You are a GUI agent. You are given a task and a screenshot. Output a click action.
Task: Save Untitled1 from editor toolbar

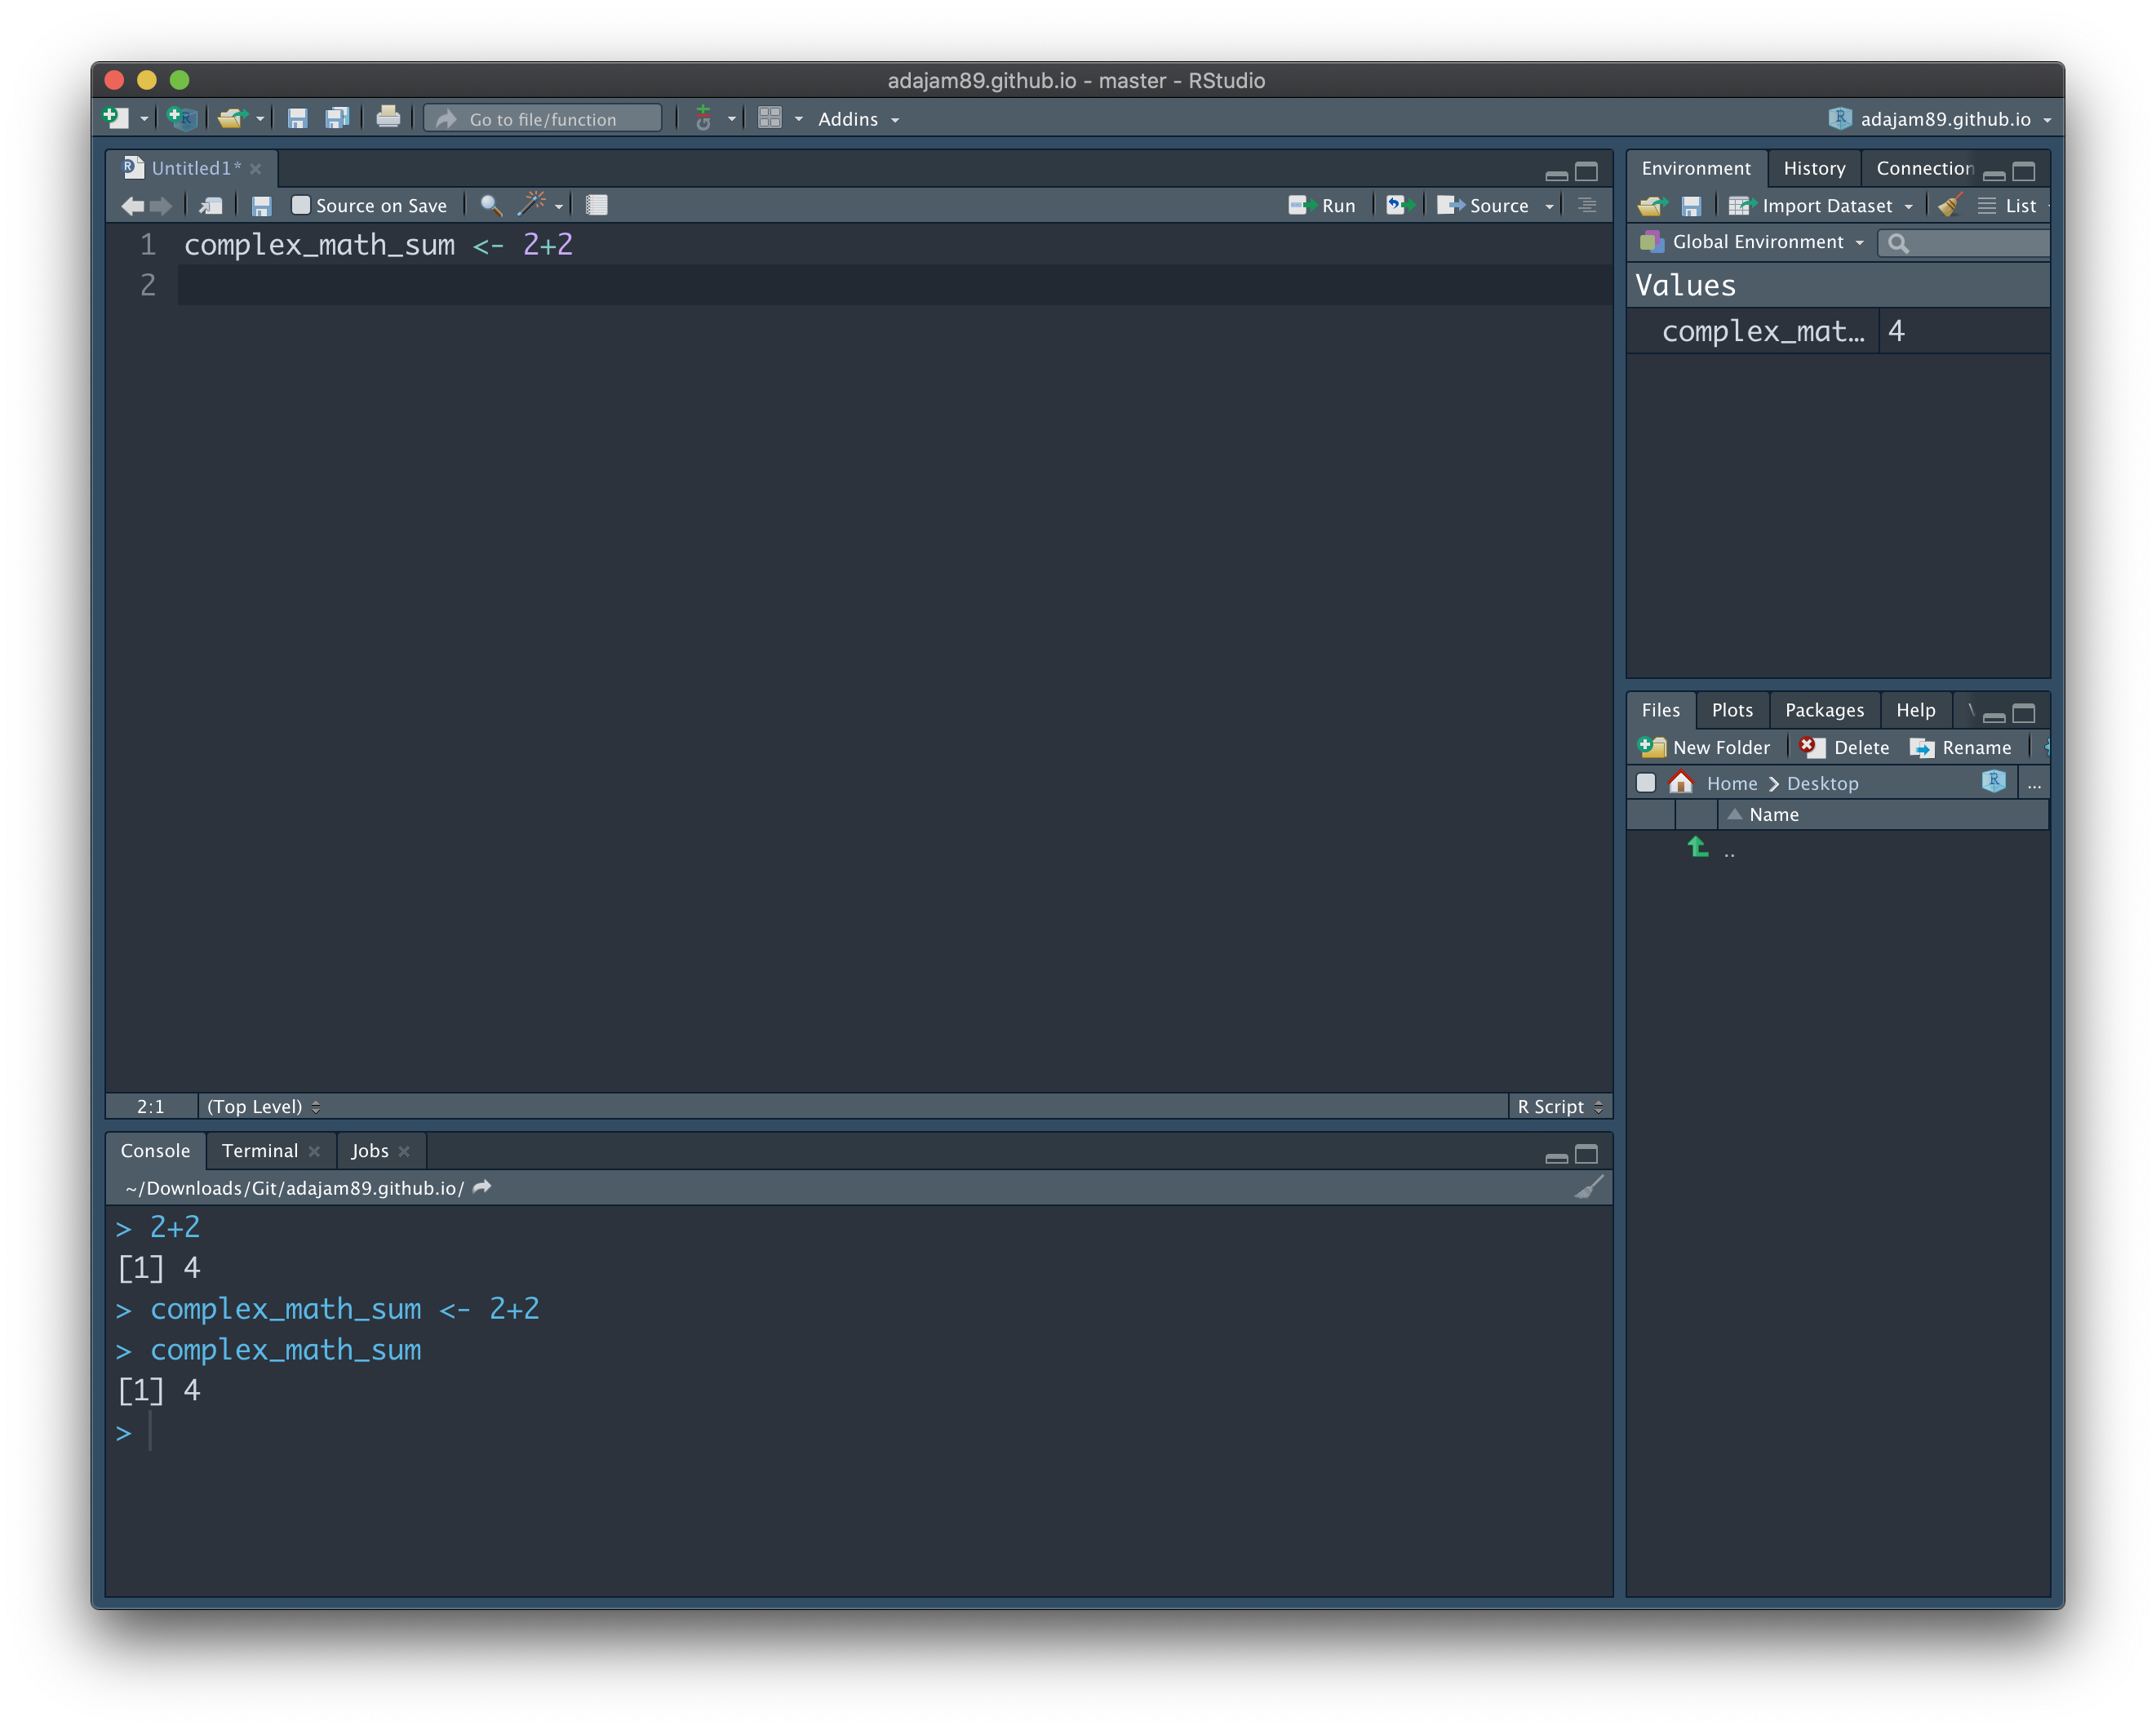[262, 206]
